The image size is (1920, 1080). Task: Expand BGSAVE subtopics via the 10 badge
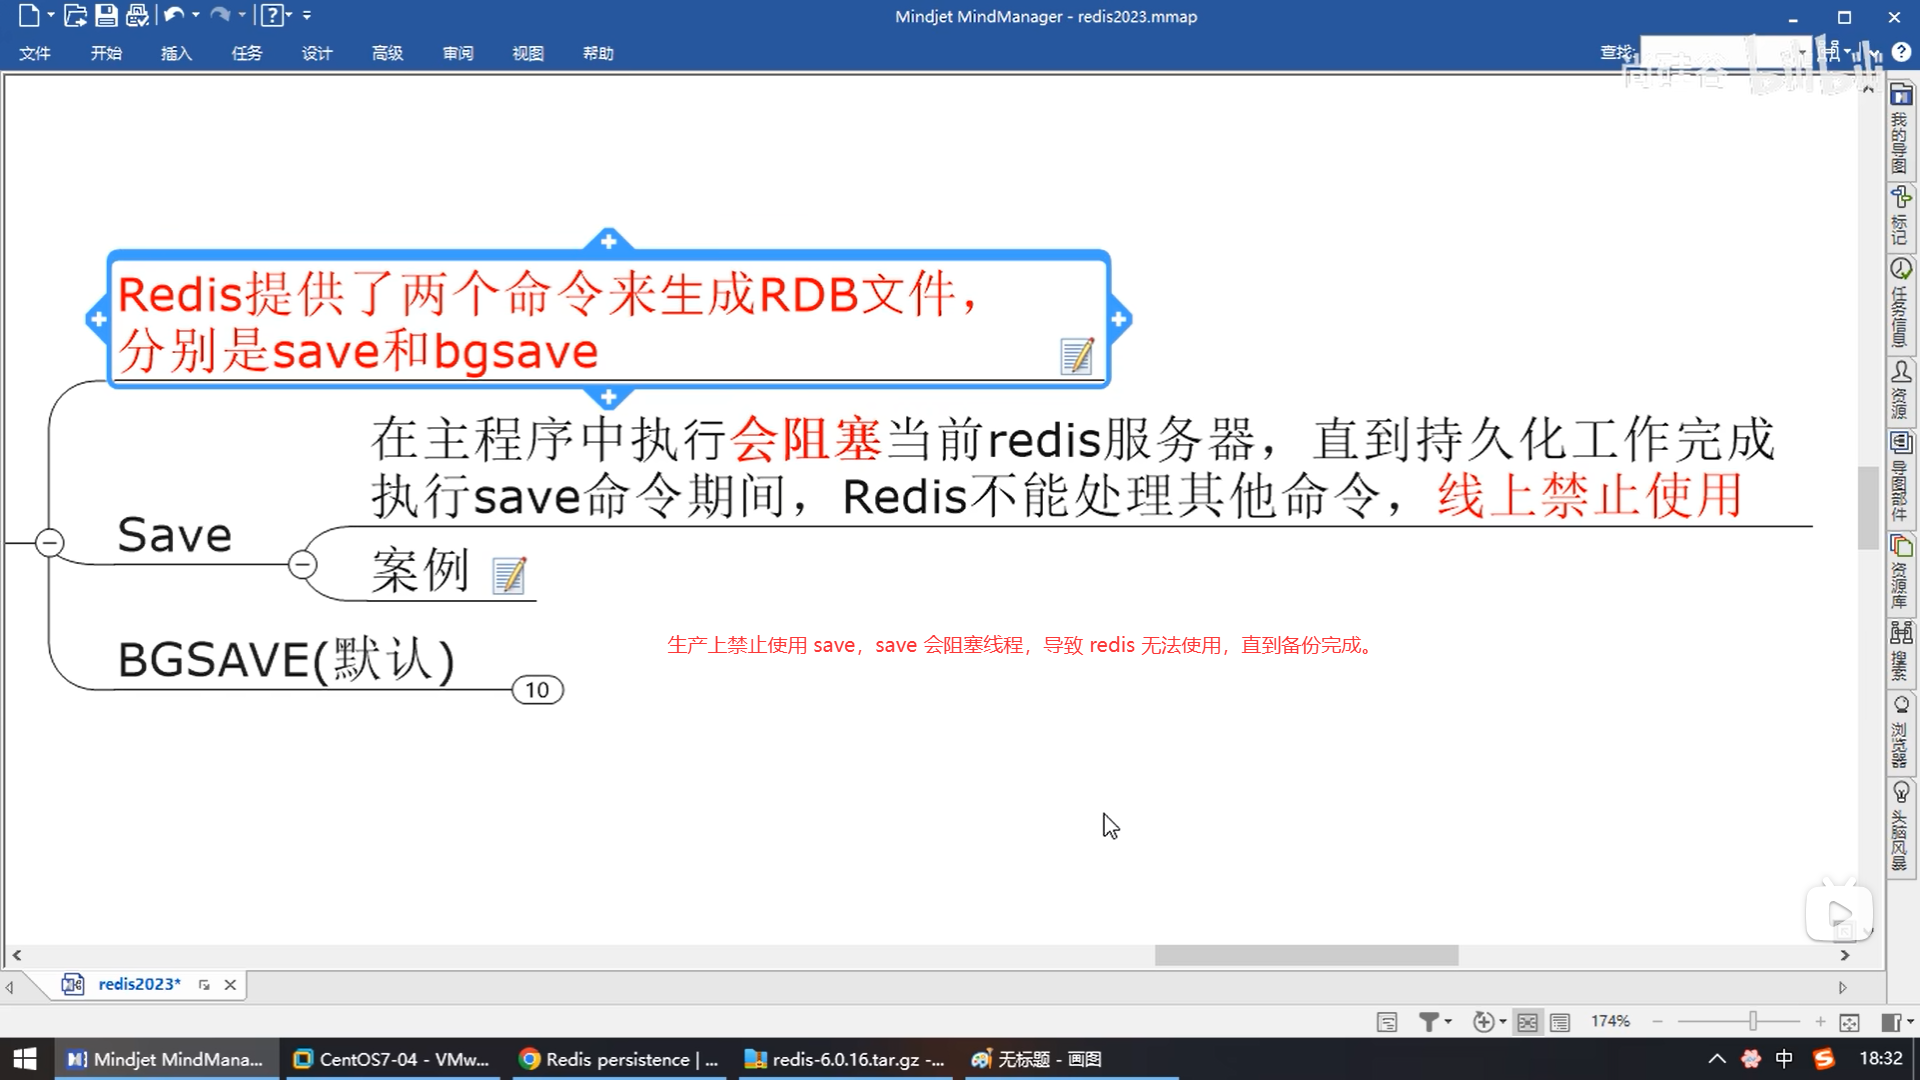(537, 690)
